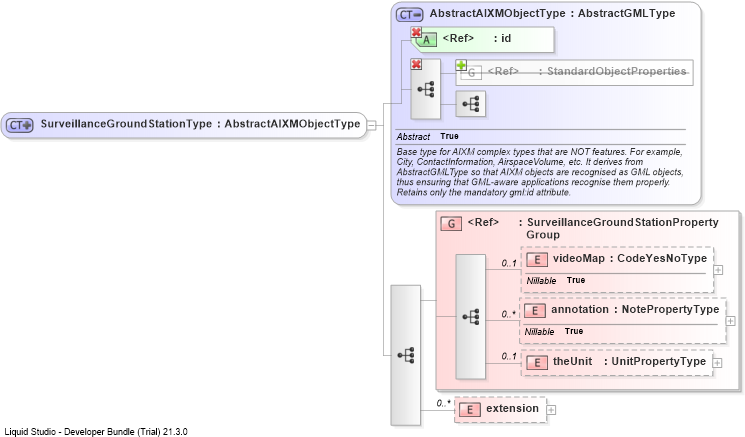Select the 'extension' element label
Image resolution: width=745 pixels, height=437 pixels.
512,408
